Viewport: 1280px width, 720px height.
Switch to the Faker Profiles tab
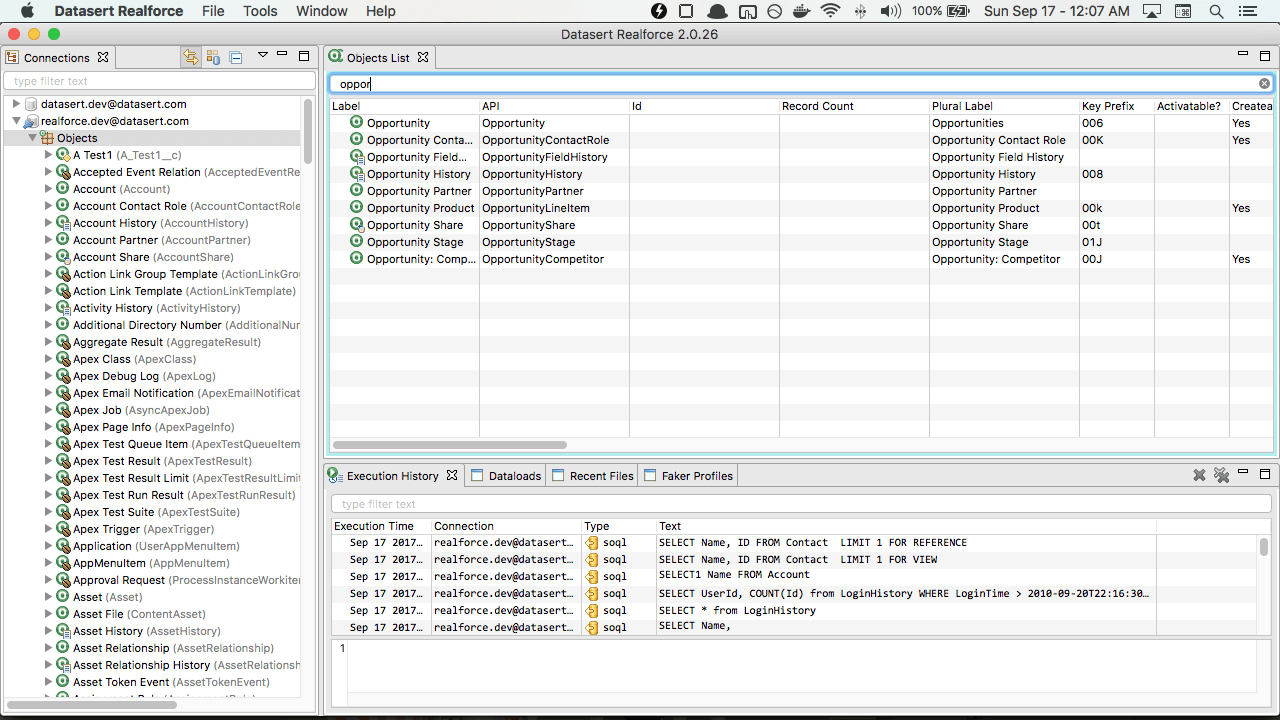[688, 476]
